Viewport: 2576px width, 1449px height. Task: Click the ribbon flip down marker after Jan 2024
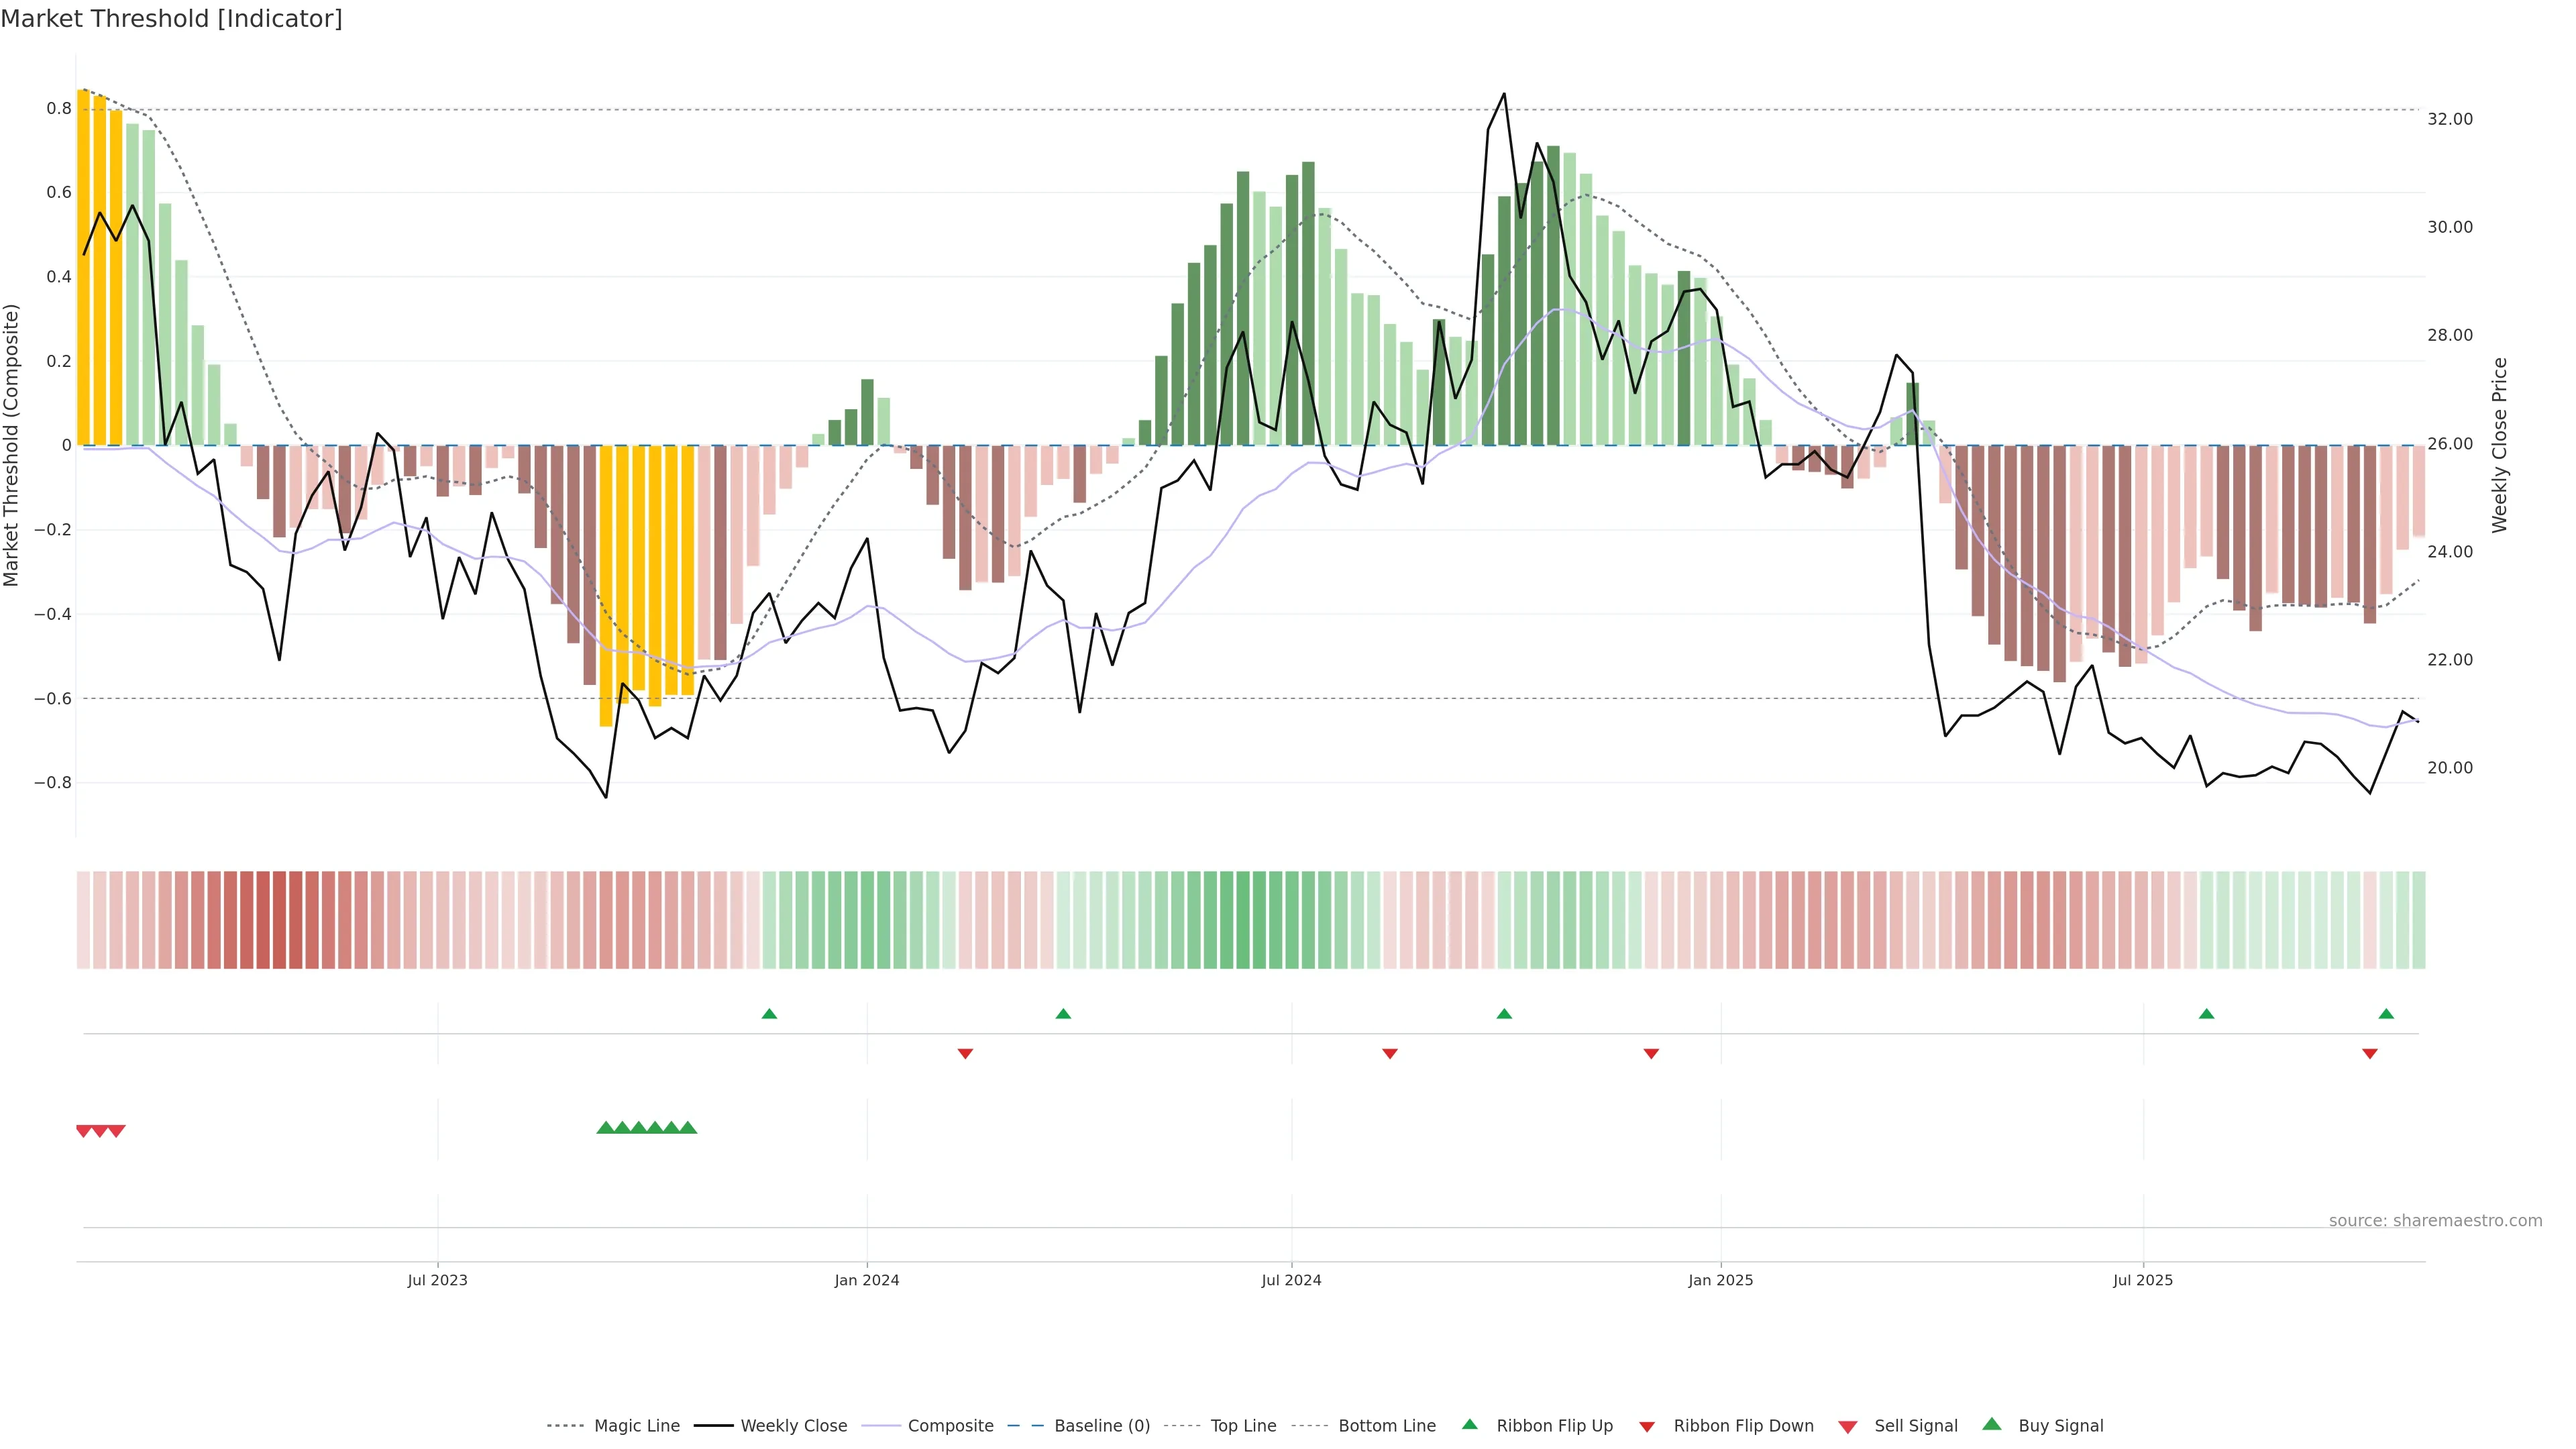click(965, 1053)
